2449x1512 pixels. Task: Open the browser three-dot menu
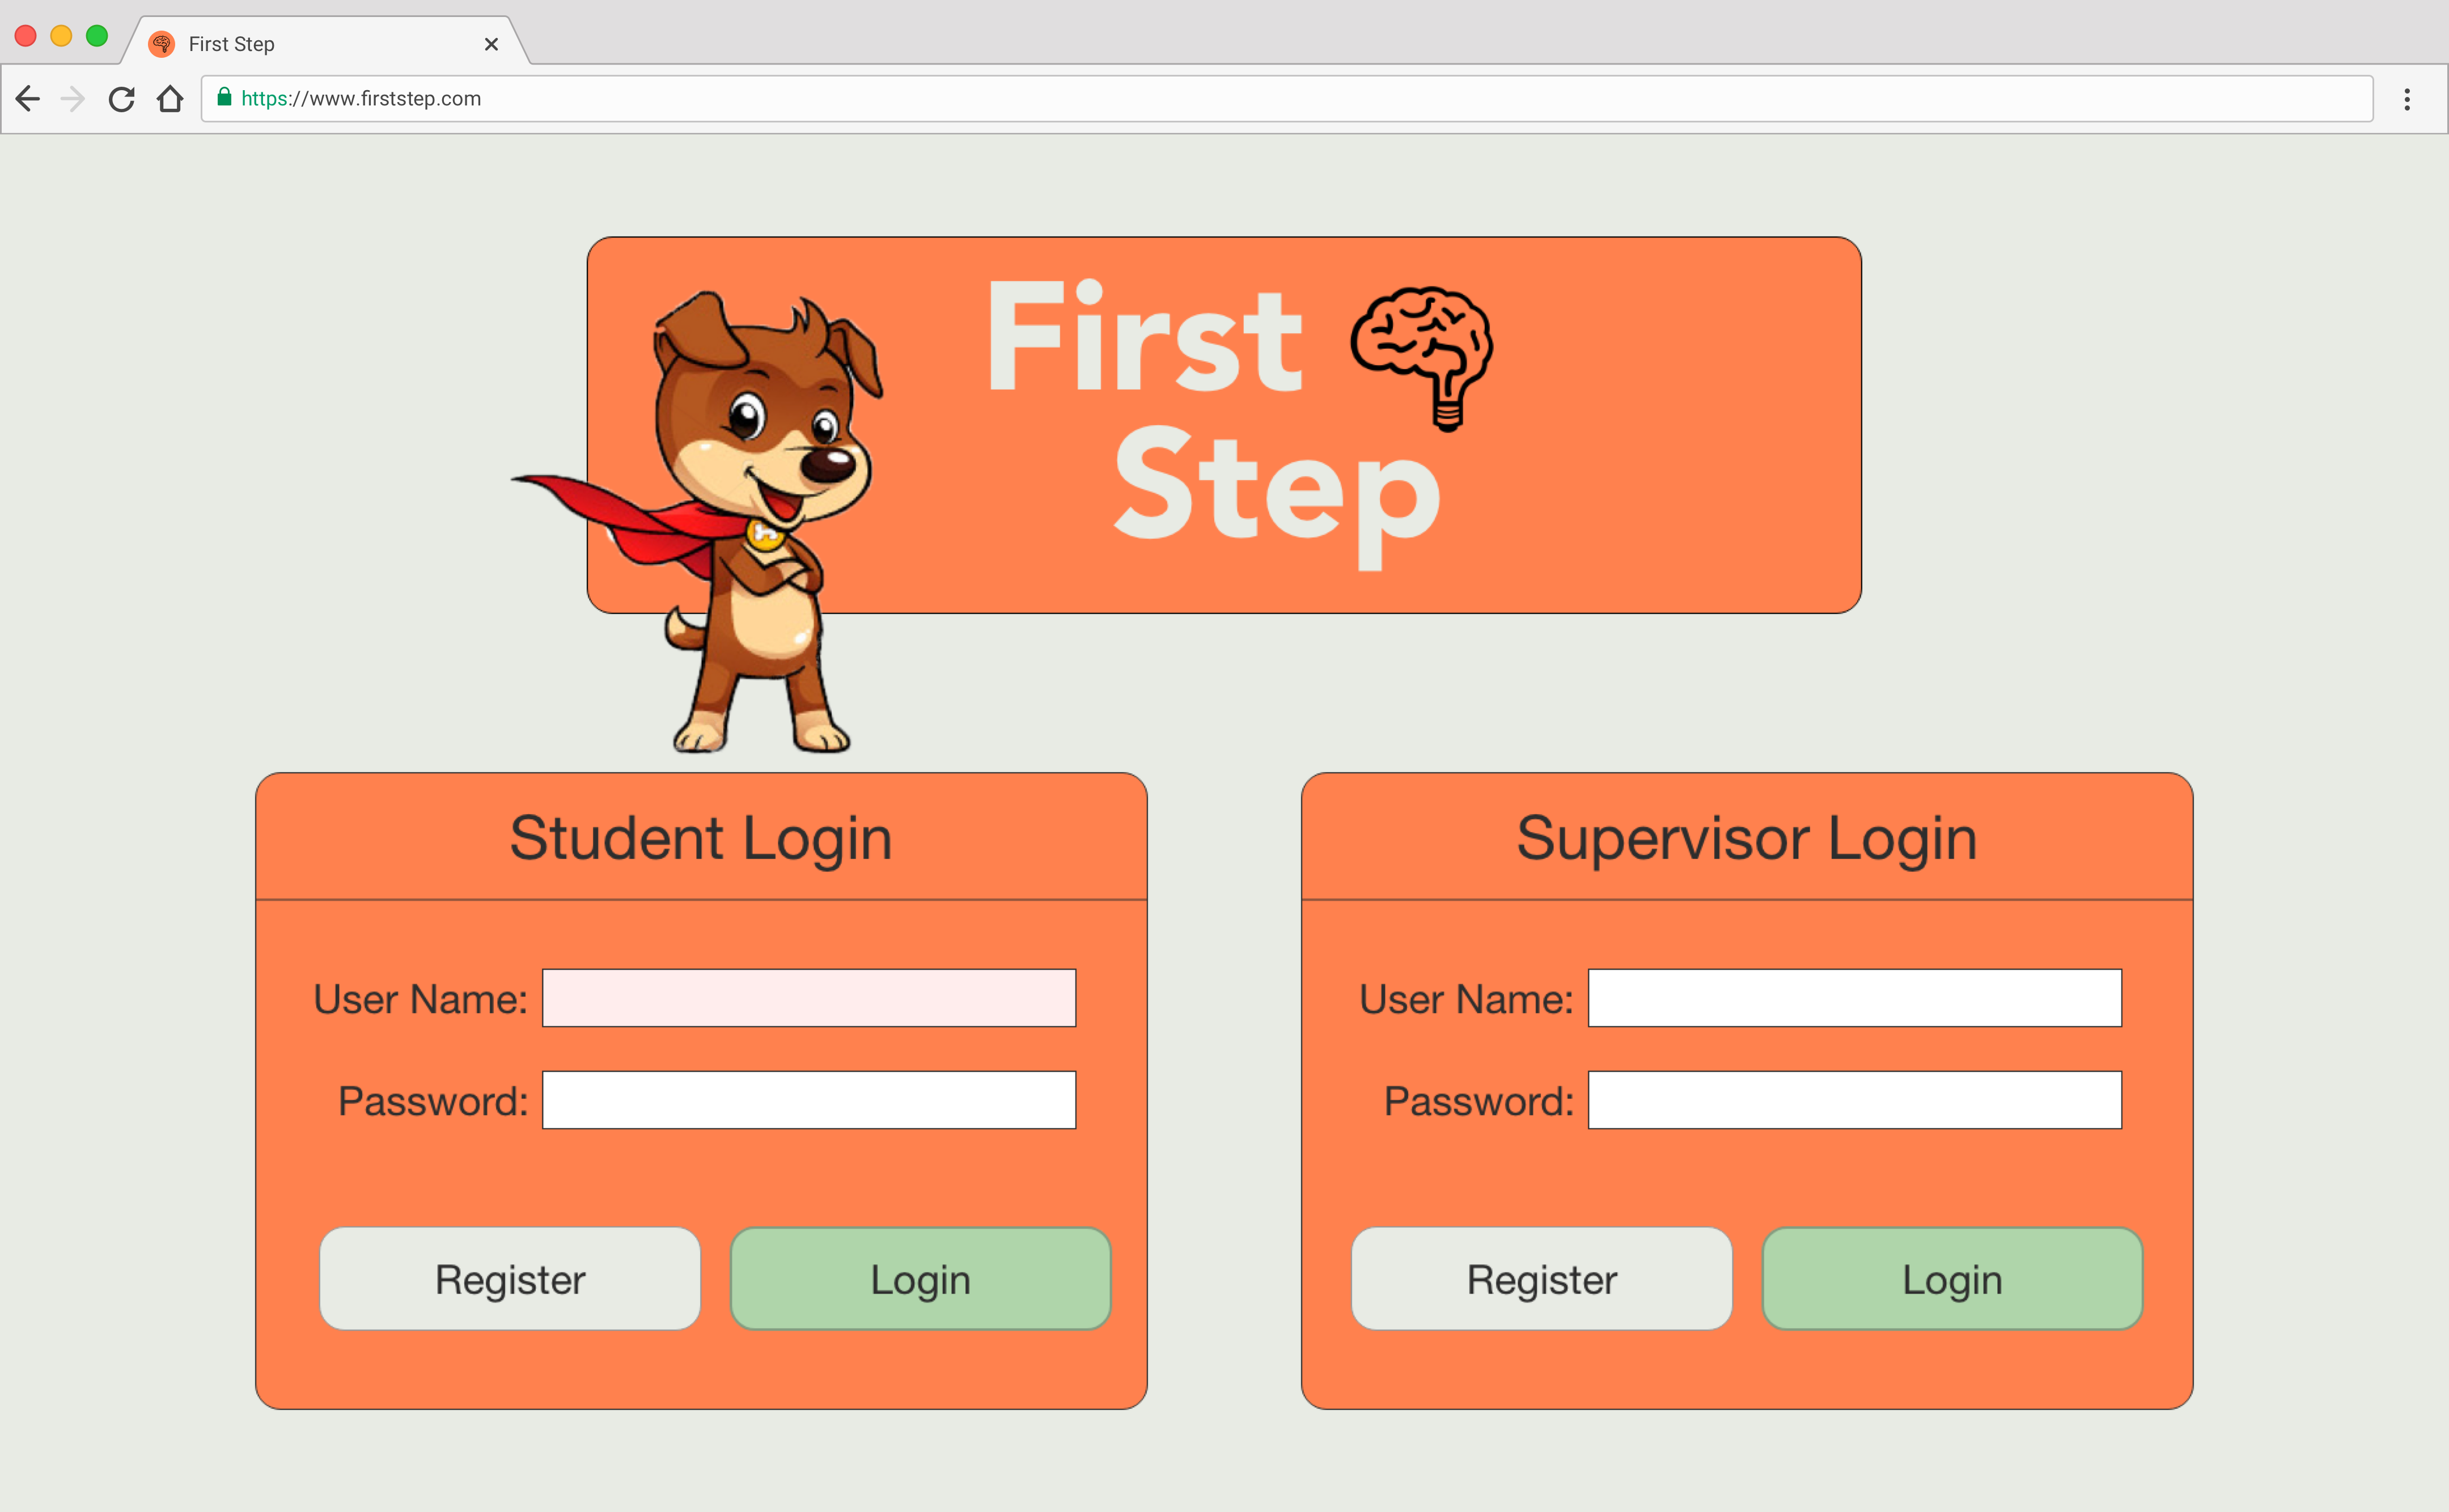(x=2406, y=99)
